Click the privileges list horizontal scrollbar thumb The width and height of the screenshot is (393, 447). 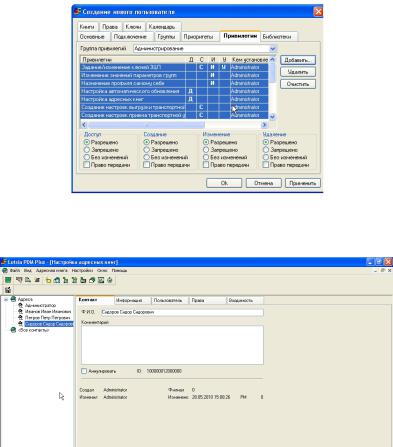tap(146, 125)
